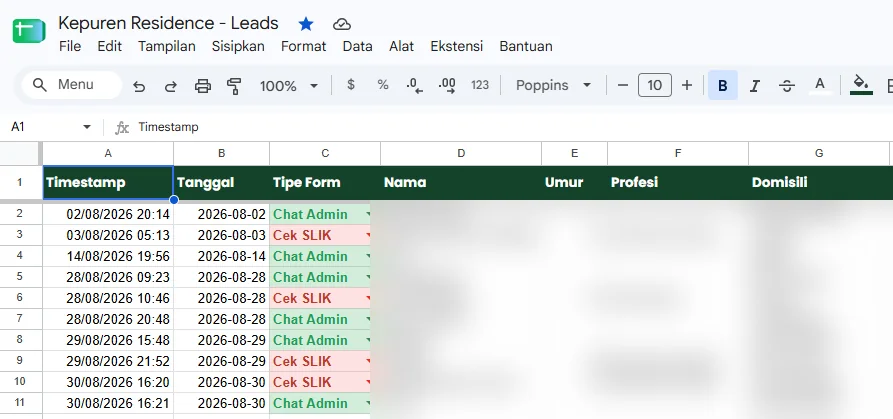Open the Tampilan menu

(167, 46)
